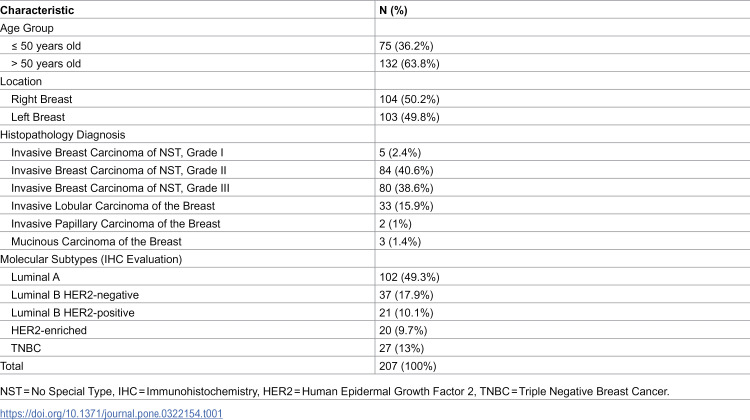Click the Luminal A row label
This screenshot has width=750, height=420.
point(35,277)
